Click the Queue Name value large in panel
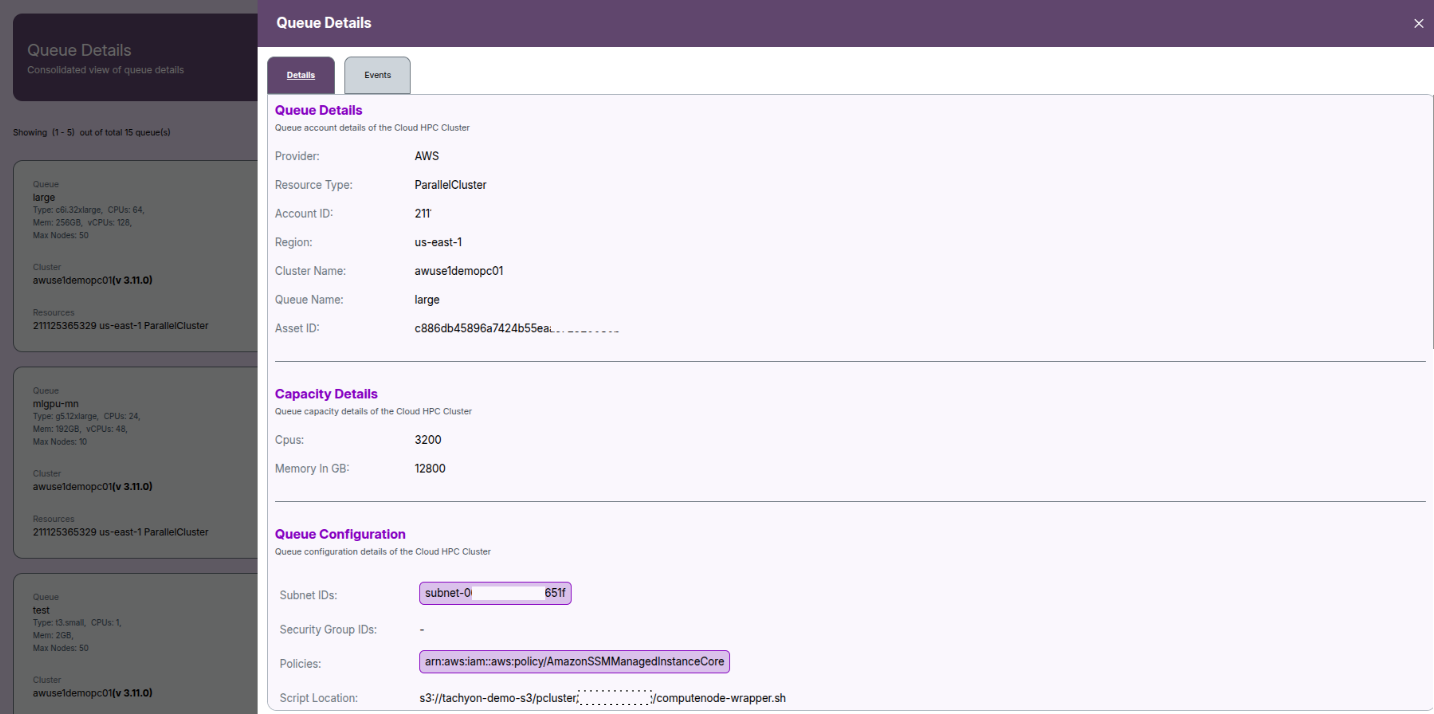1434x714 pixels. point(427,300)
